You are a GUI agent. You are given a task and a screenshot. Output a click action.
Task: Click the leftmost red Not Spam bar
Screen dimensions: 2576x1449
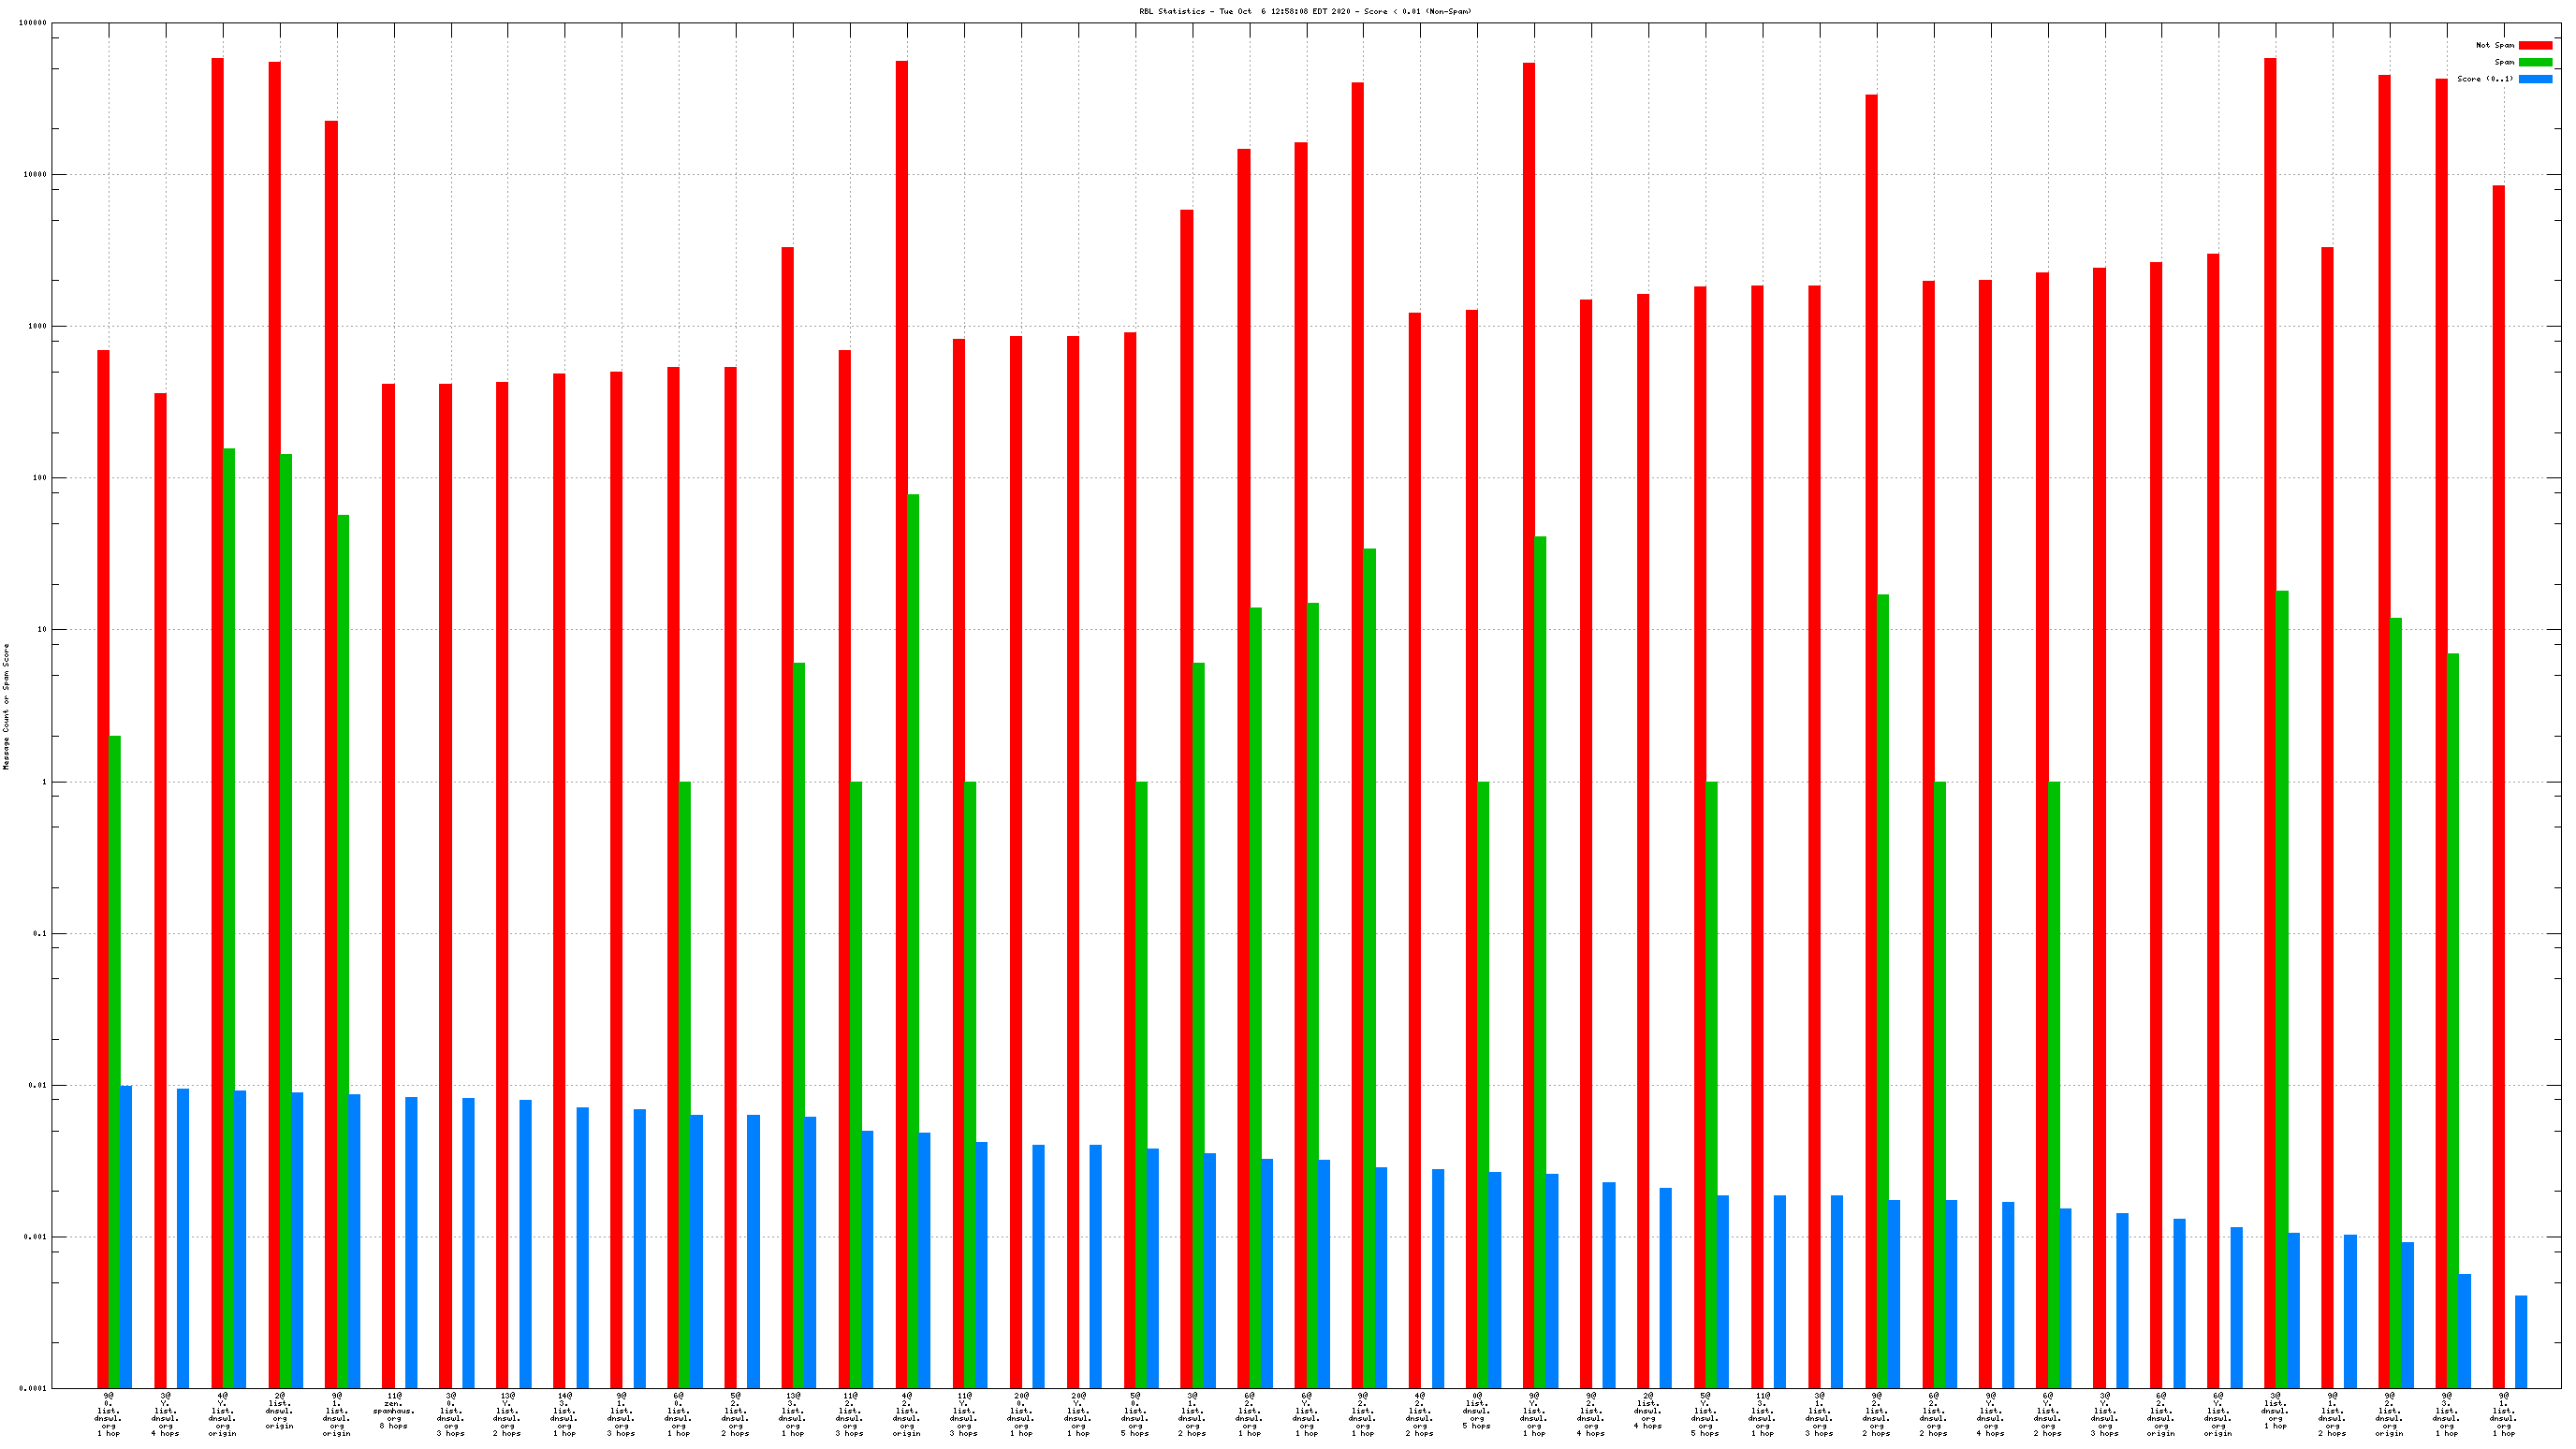pos(103,868)
